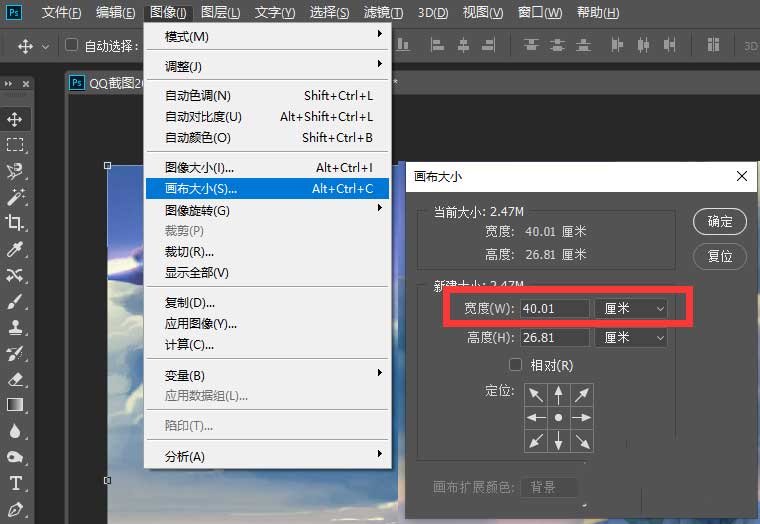This screenshot has height=524, width=760.
Task: Expand the 图像旋转(G) submenu
Action: [x=267, y=210]
